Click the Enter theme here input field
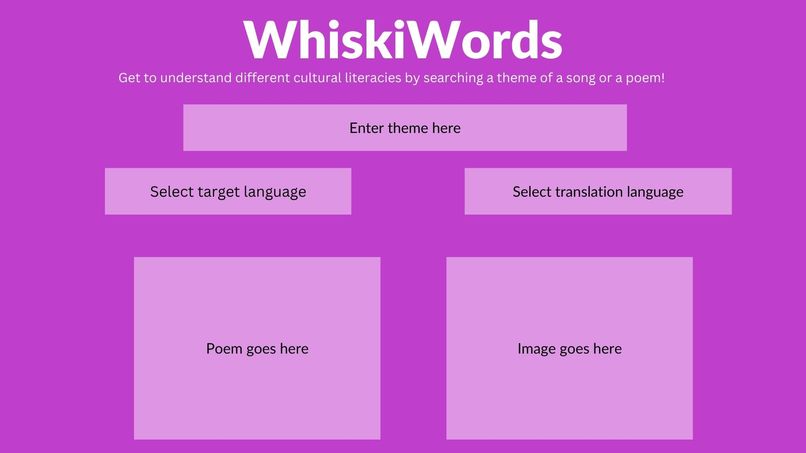Image resolution: width=806 pixels, height=453 pixels. (x=405, y=128)
